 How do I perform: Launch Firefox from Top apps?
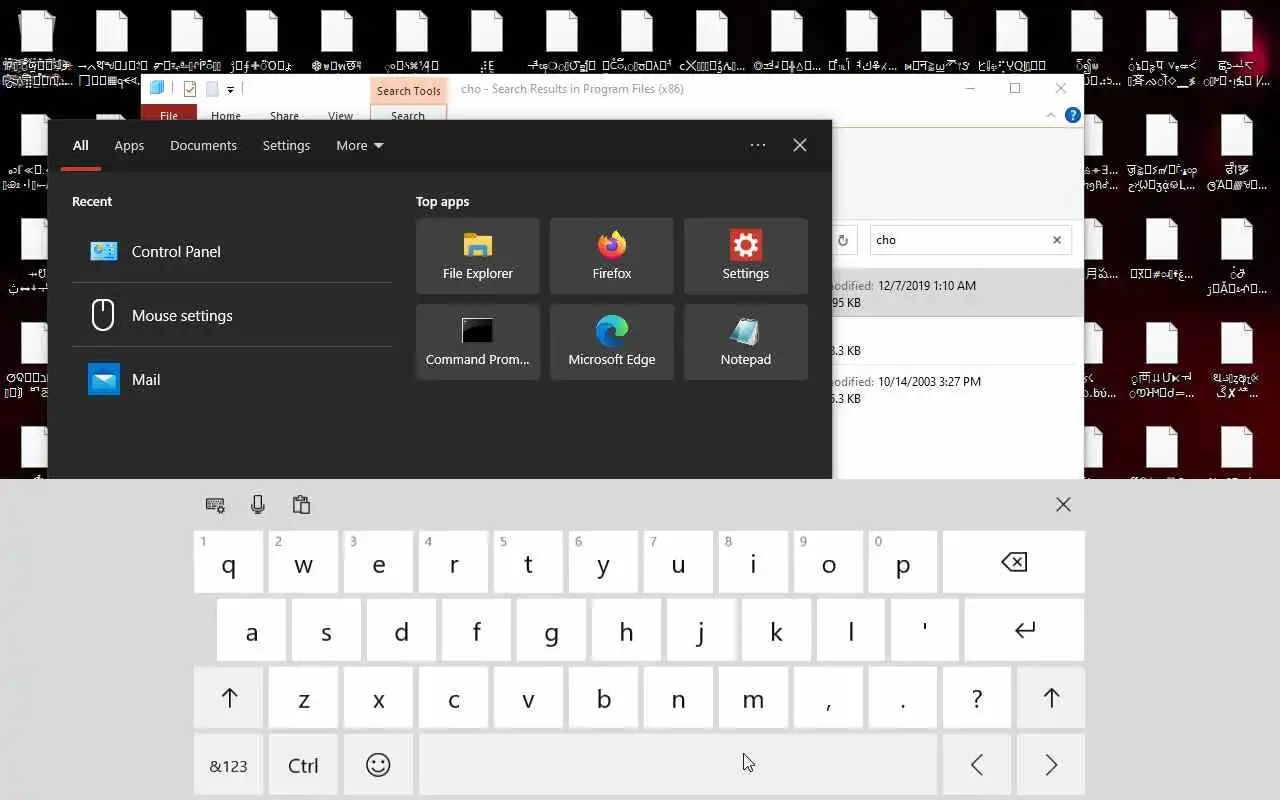(612, 256)
